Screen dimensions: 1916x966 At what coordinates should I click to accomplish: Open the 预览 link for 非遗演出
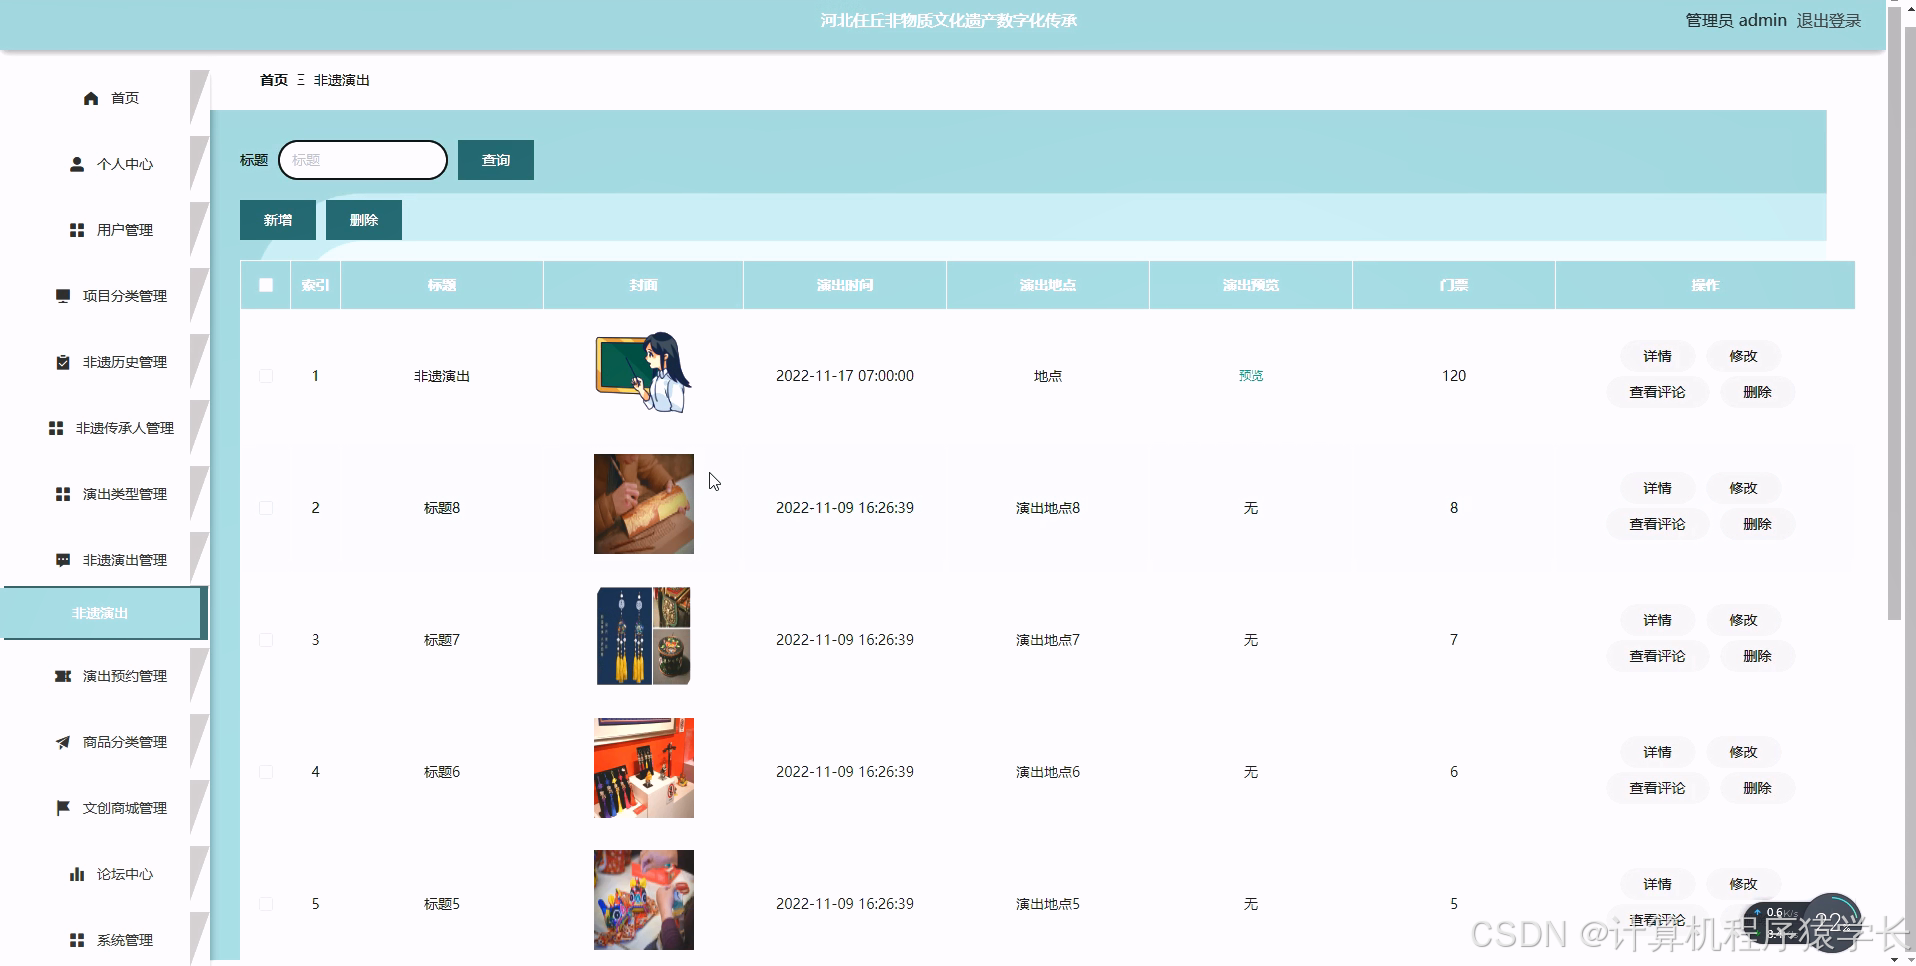(x=1251, y=376)
